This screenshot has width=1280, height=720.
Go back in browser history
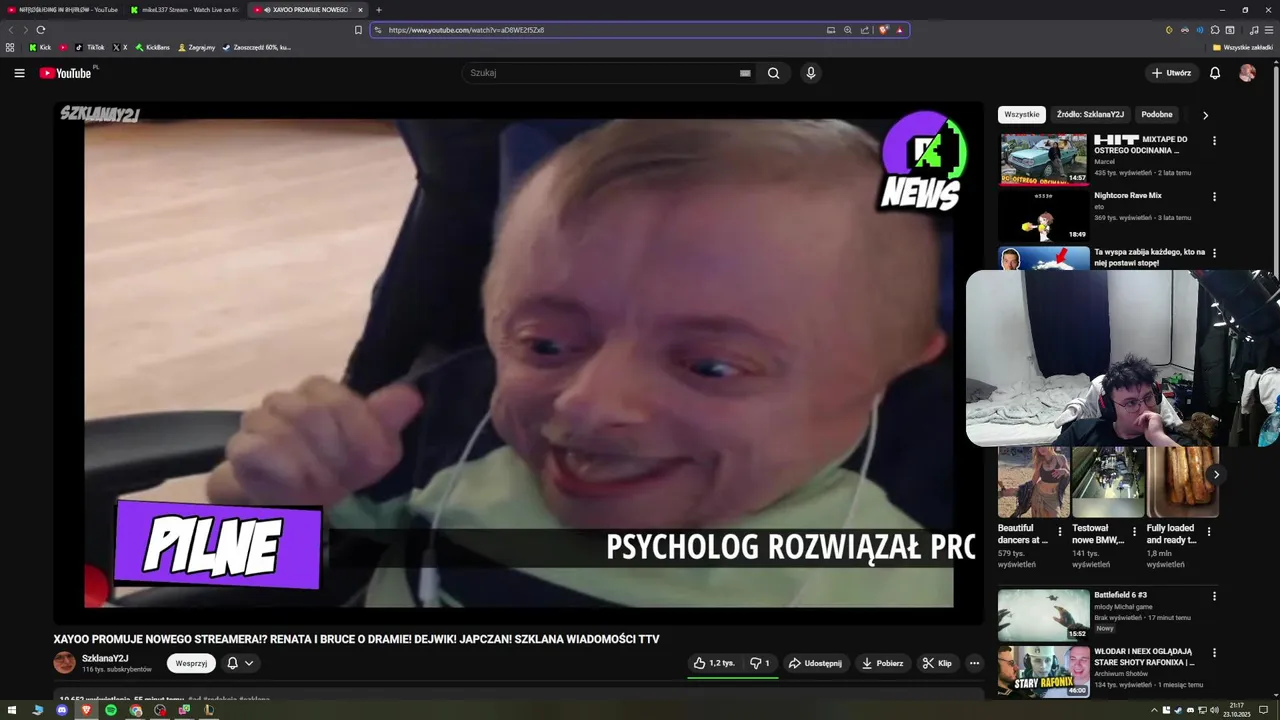pos(11,30)
